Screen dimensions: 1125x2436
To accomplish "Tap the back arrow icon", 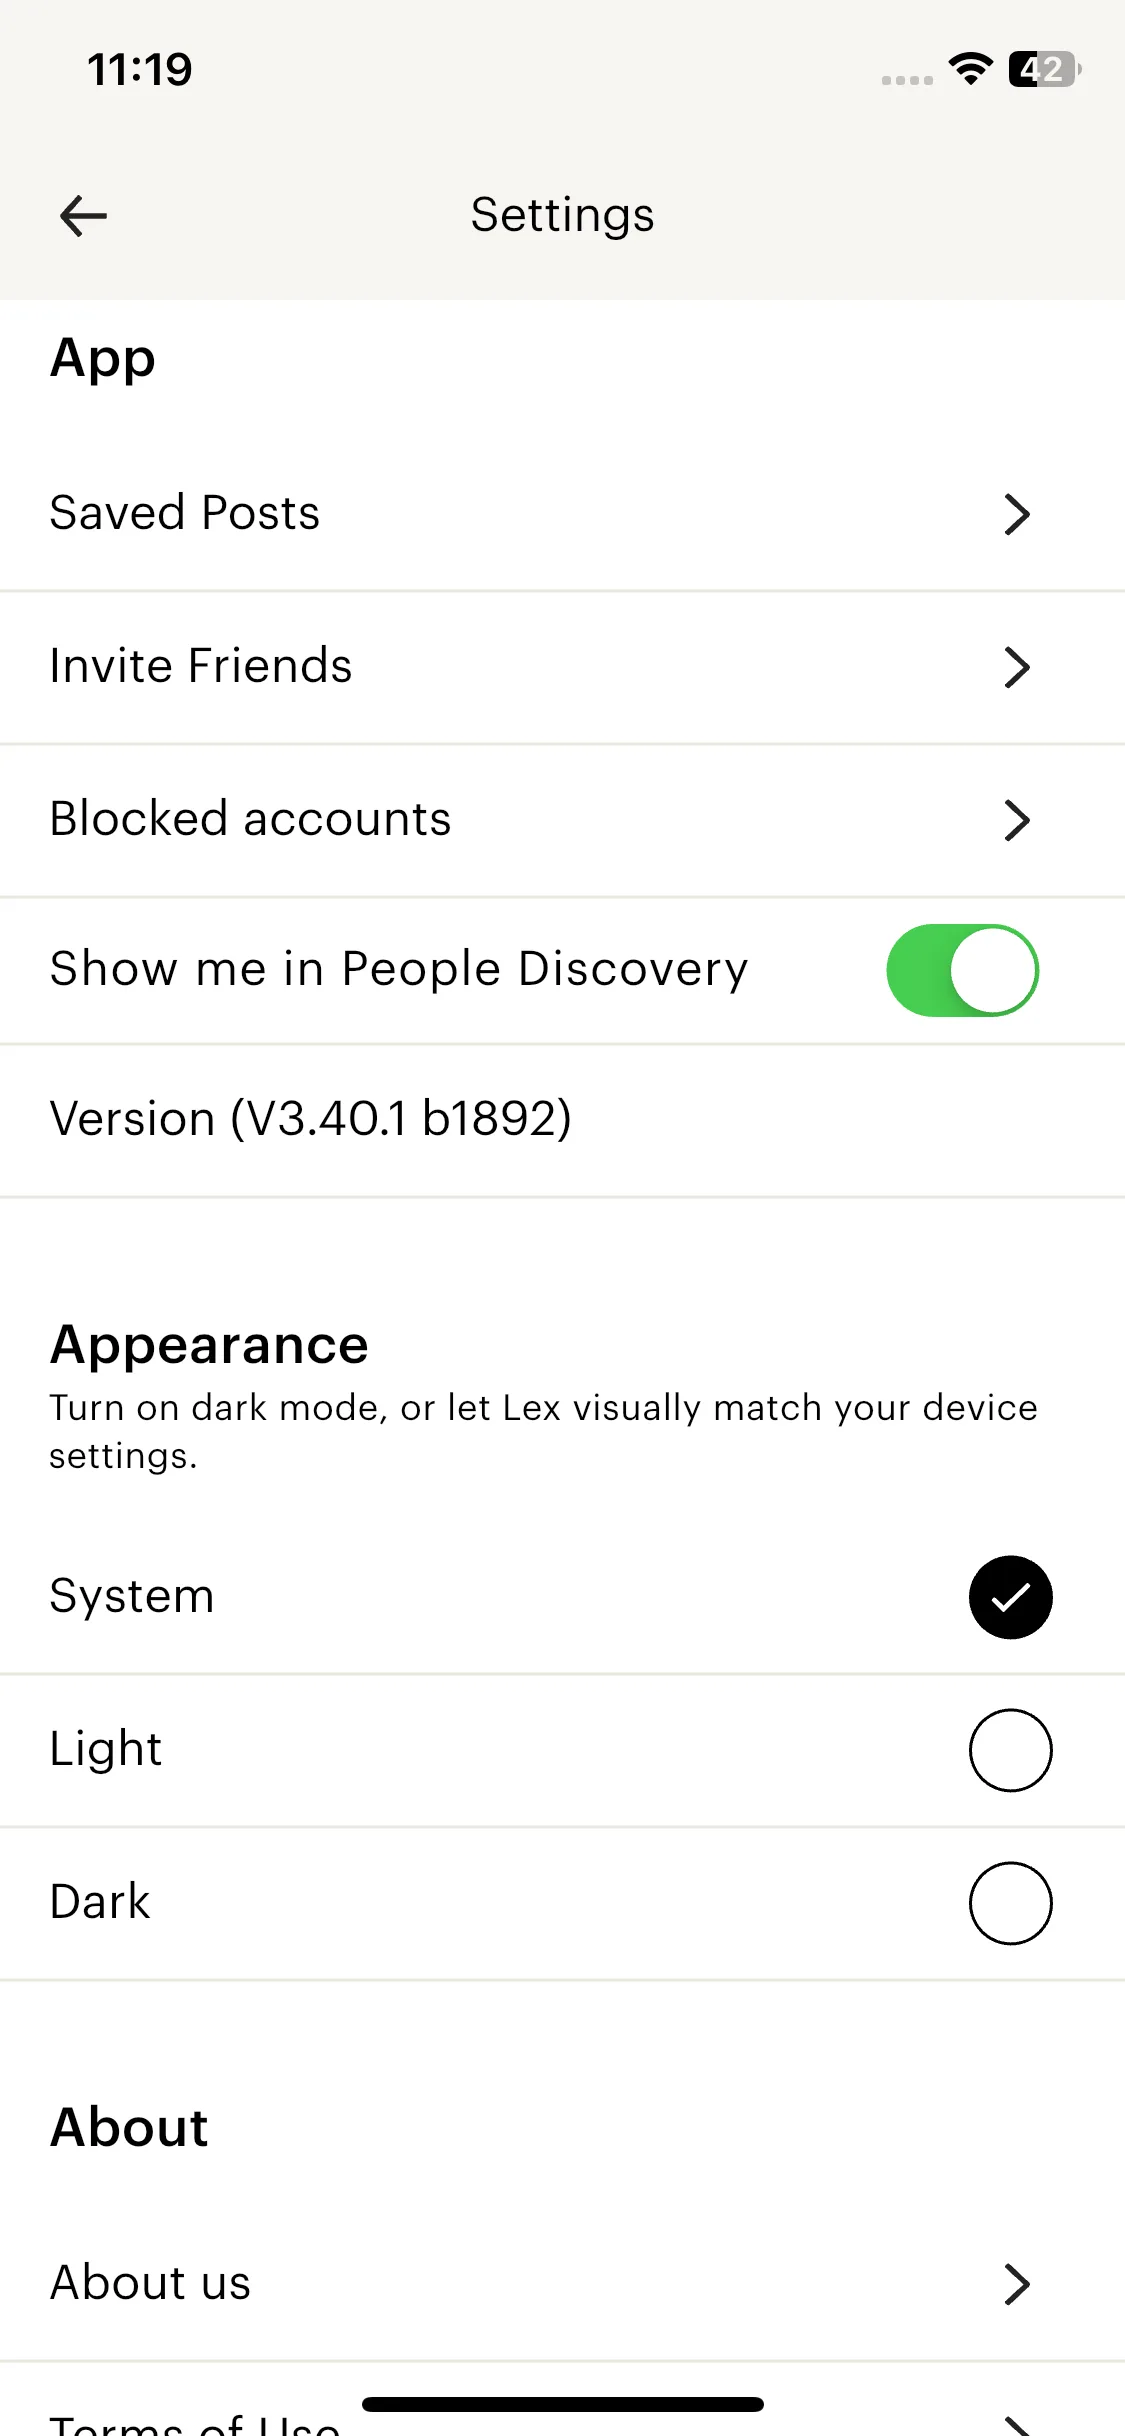I will [x=83, y=216].
